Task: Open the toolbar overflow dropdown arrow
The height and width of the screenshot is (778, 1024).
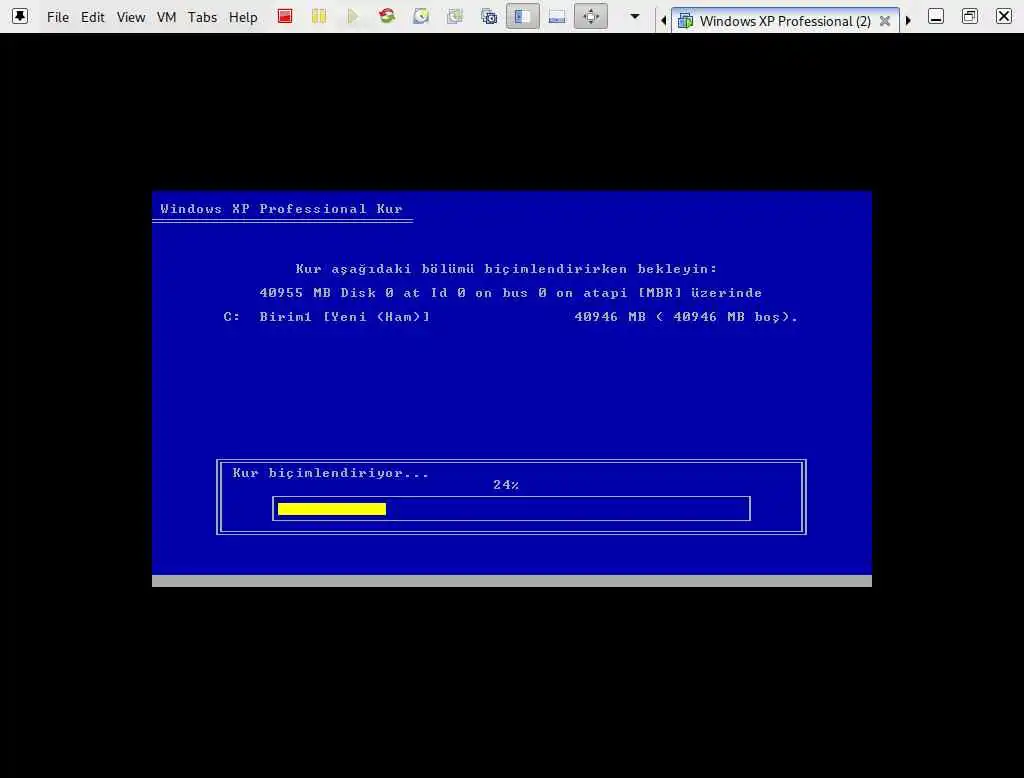Action: [x=634, y=16]
